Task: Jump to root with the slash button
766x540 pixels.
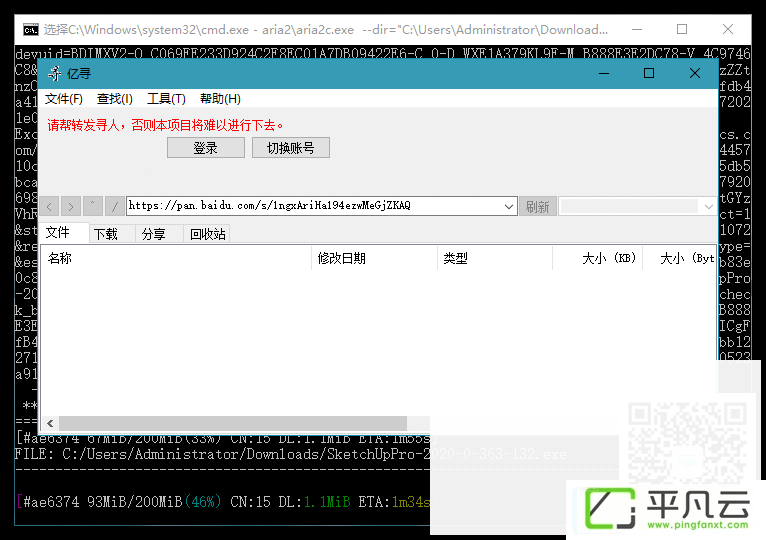Action: click(x=114, y=207)
